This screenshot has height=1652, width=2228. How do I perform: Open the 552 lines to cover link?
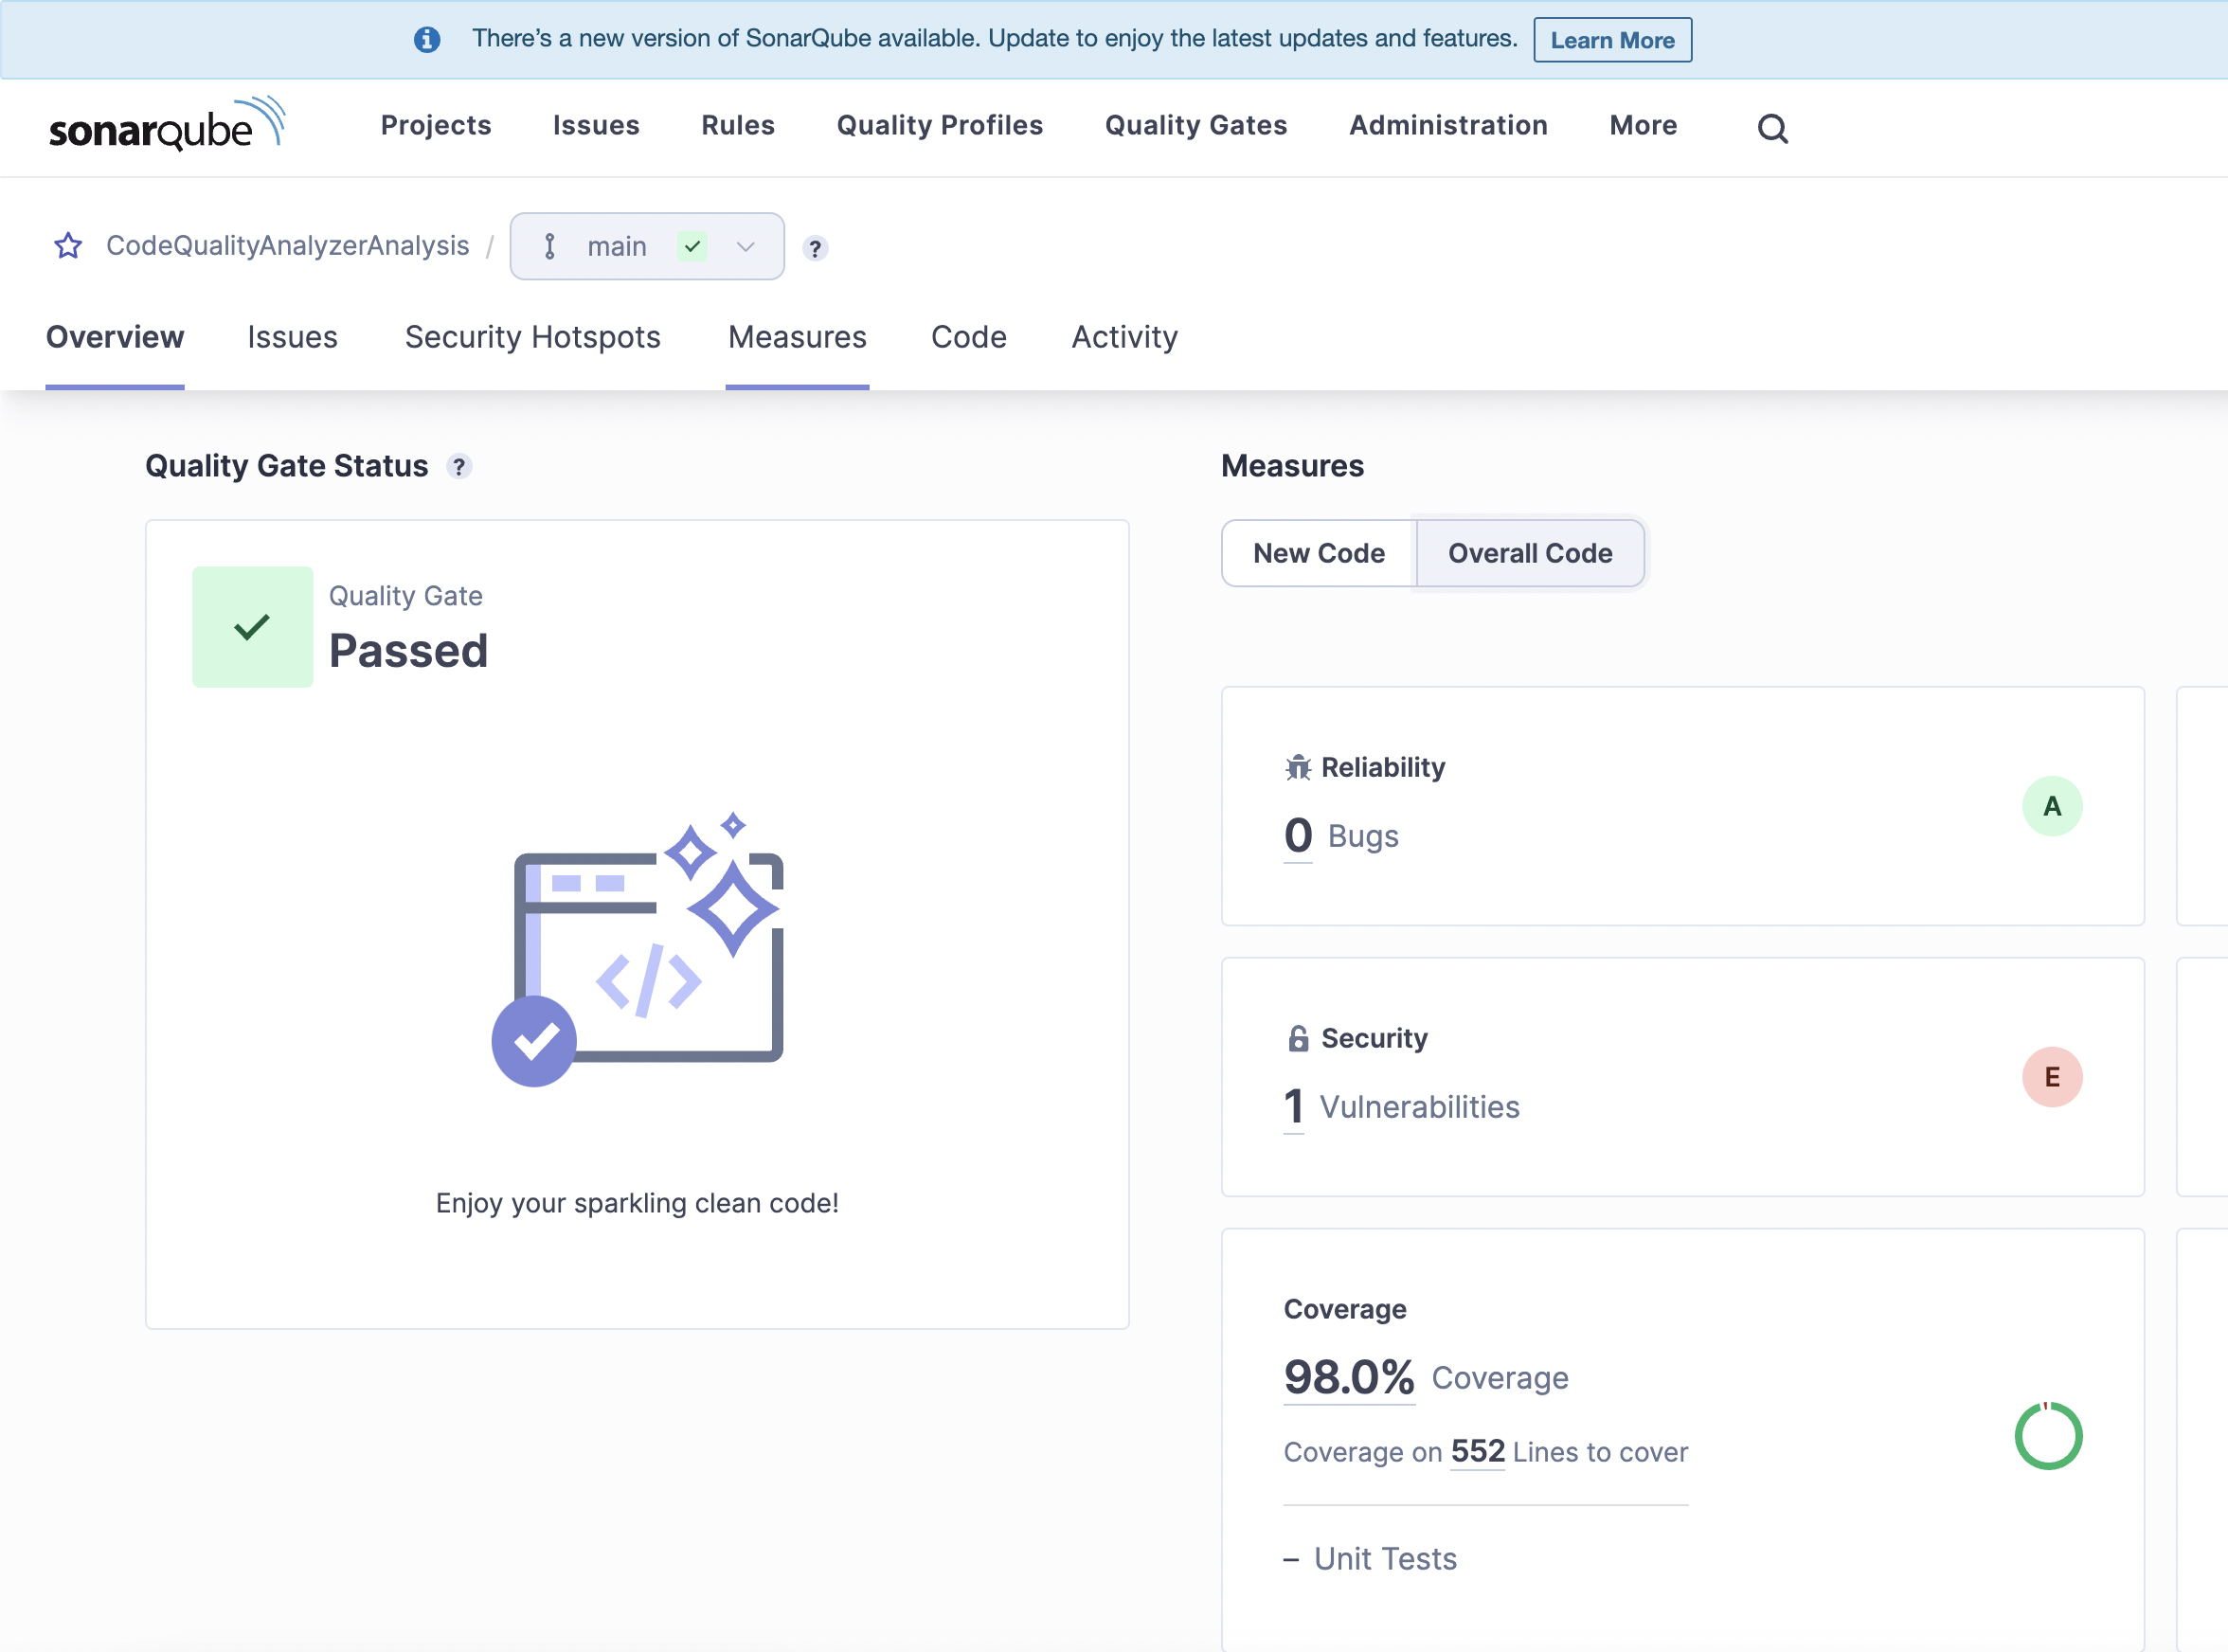[1477, 1451]
